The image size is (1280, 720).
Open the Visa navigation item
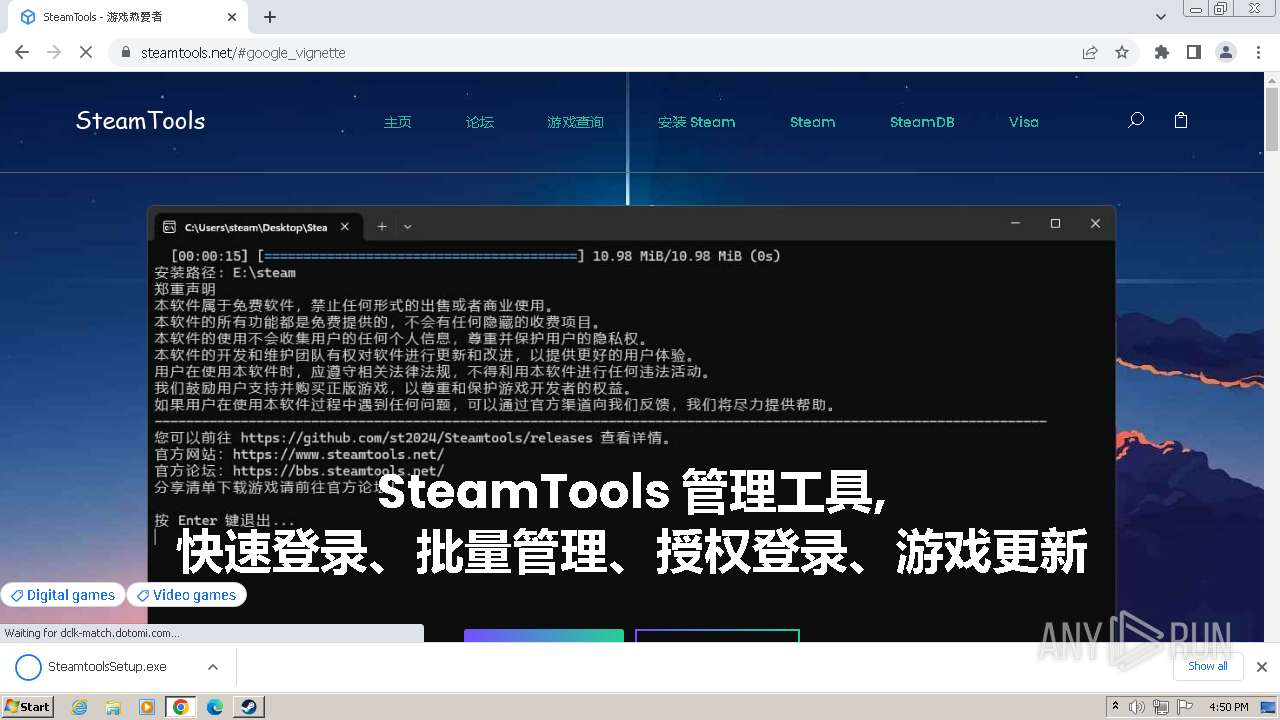(x=1023, y=122)
